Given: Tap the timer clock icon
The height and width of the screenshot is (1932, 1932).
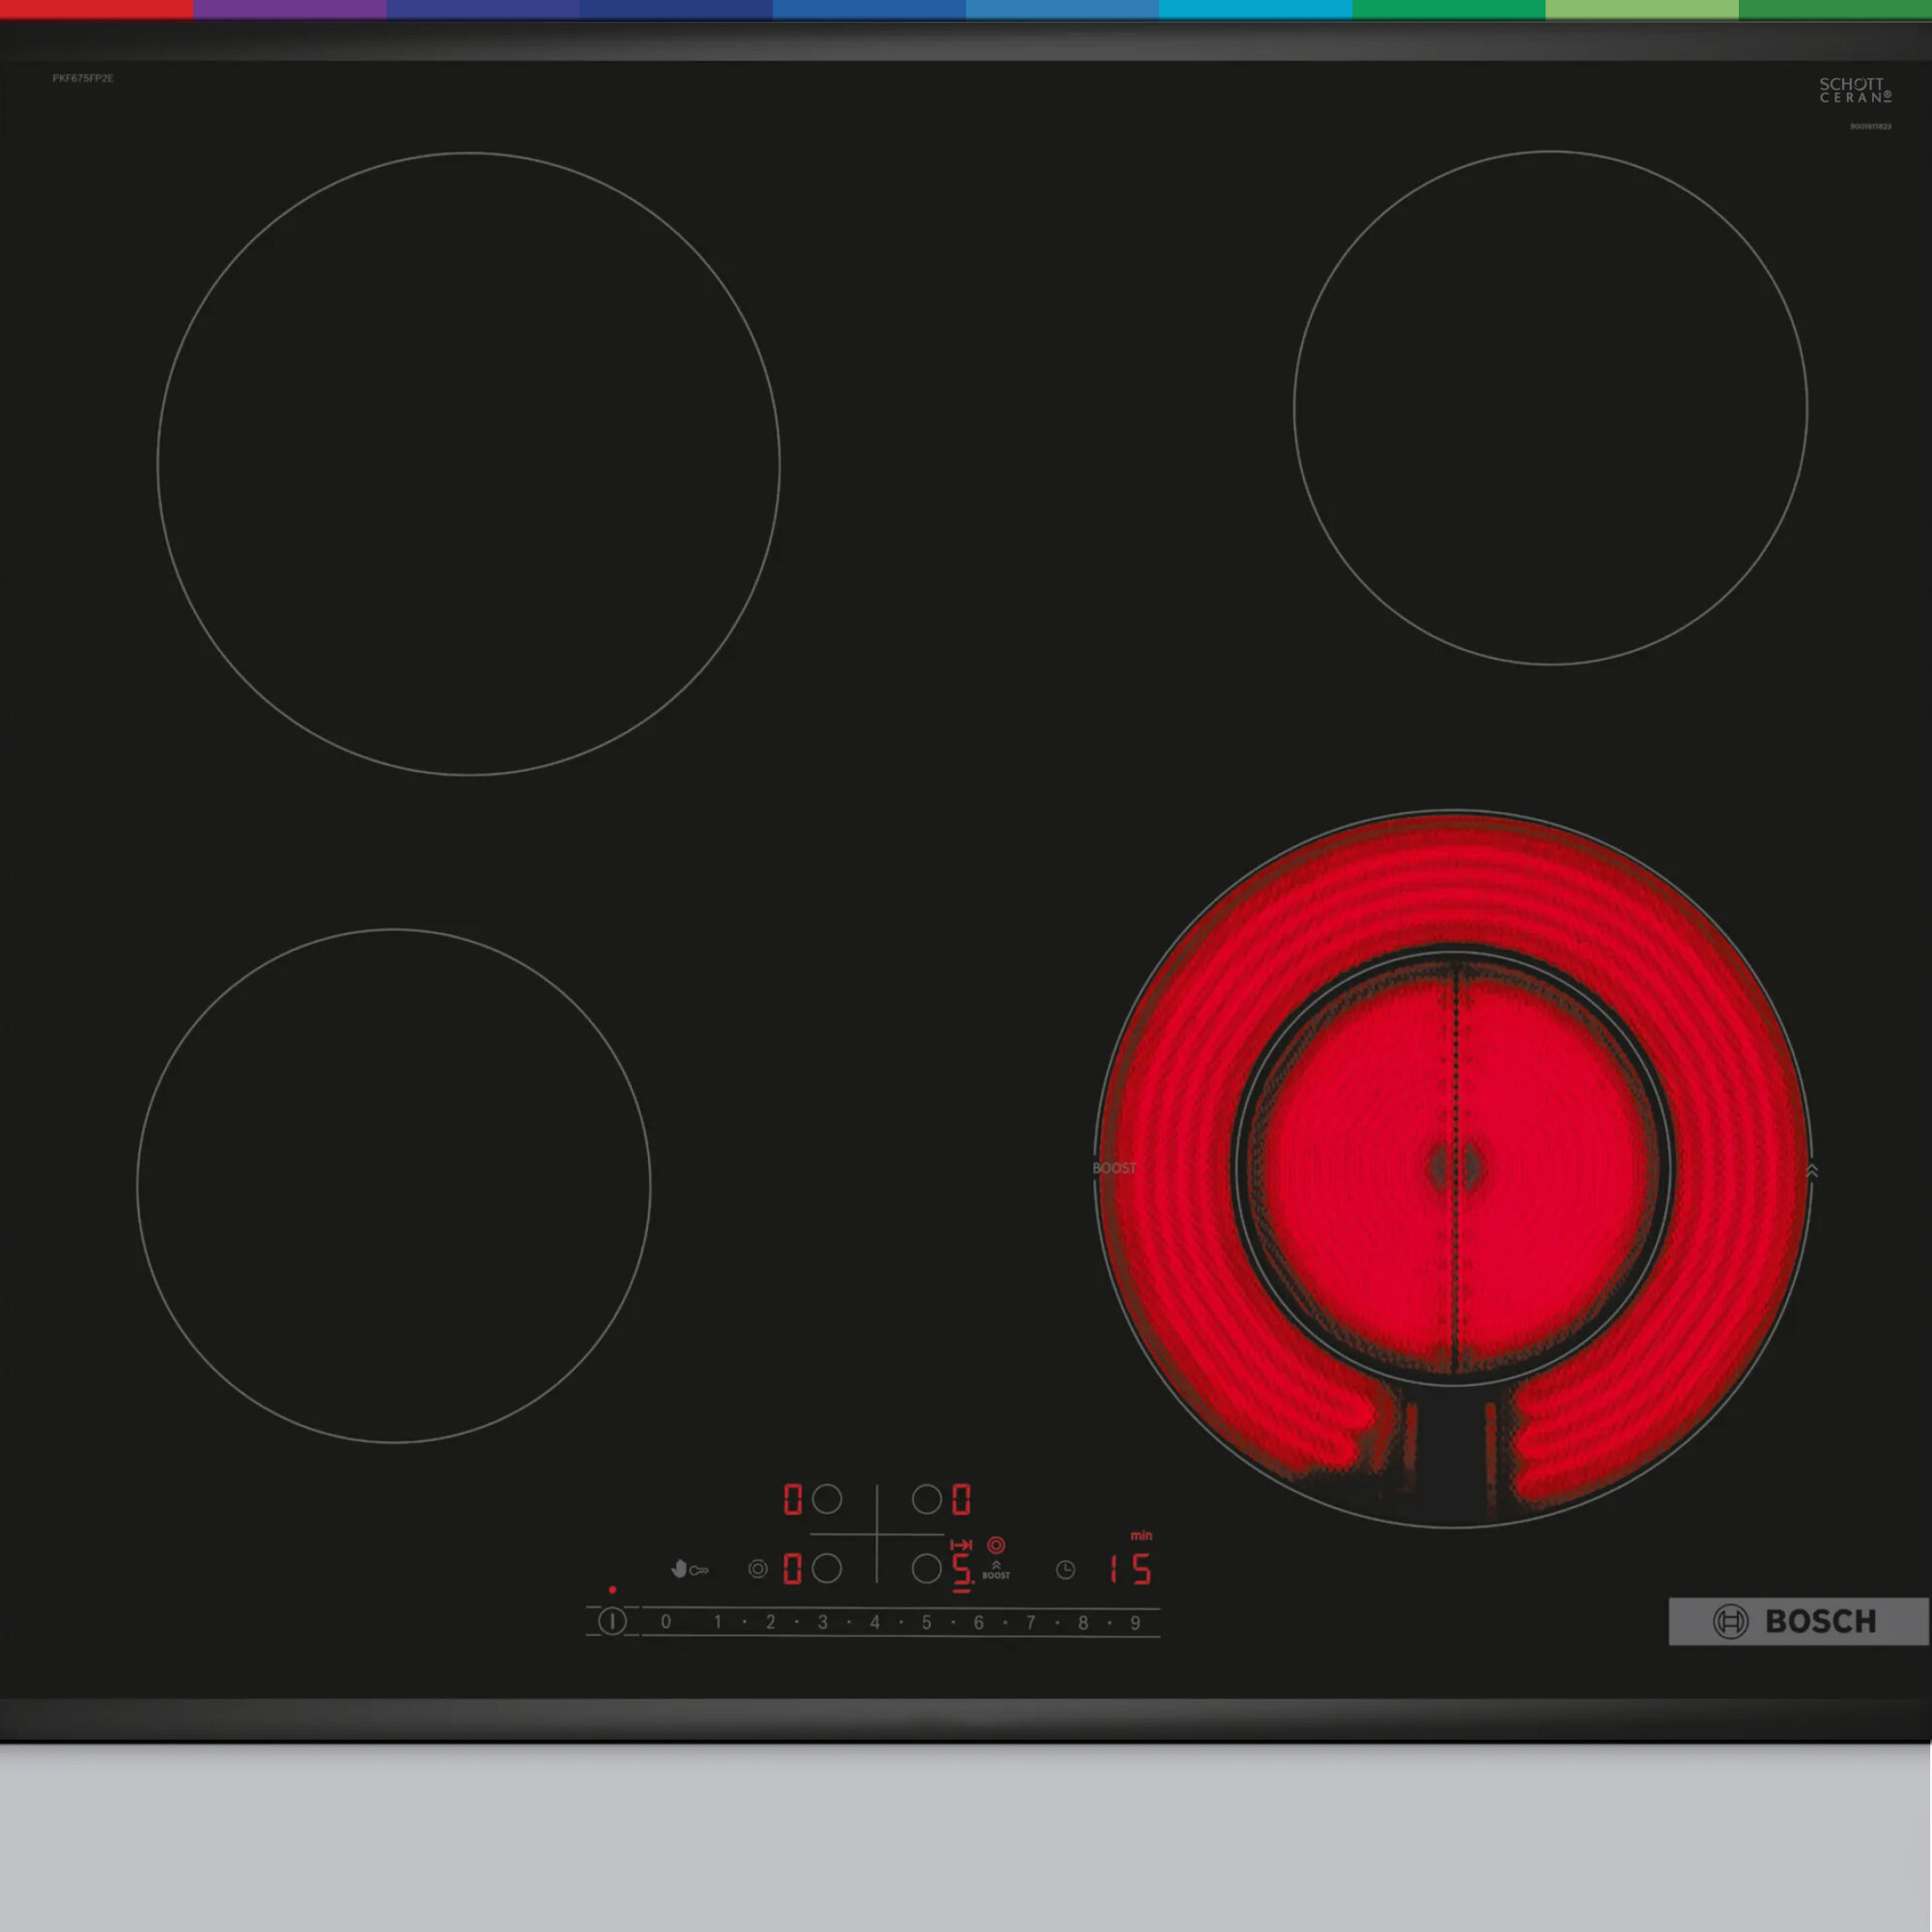Looking at the screenshot, I should pos(1066,1570).
